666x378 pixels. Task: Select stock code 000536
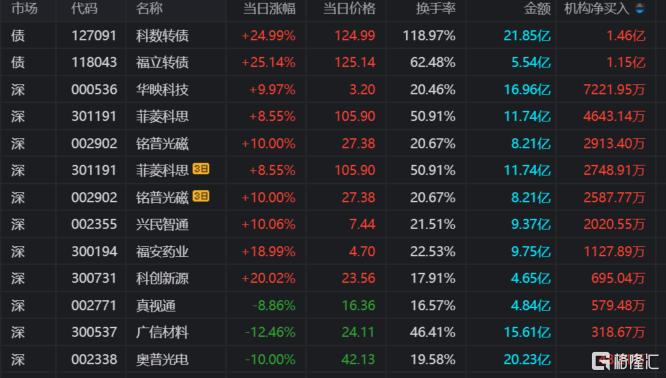click(x=94, y=90)
